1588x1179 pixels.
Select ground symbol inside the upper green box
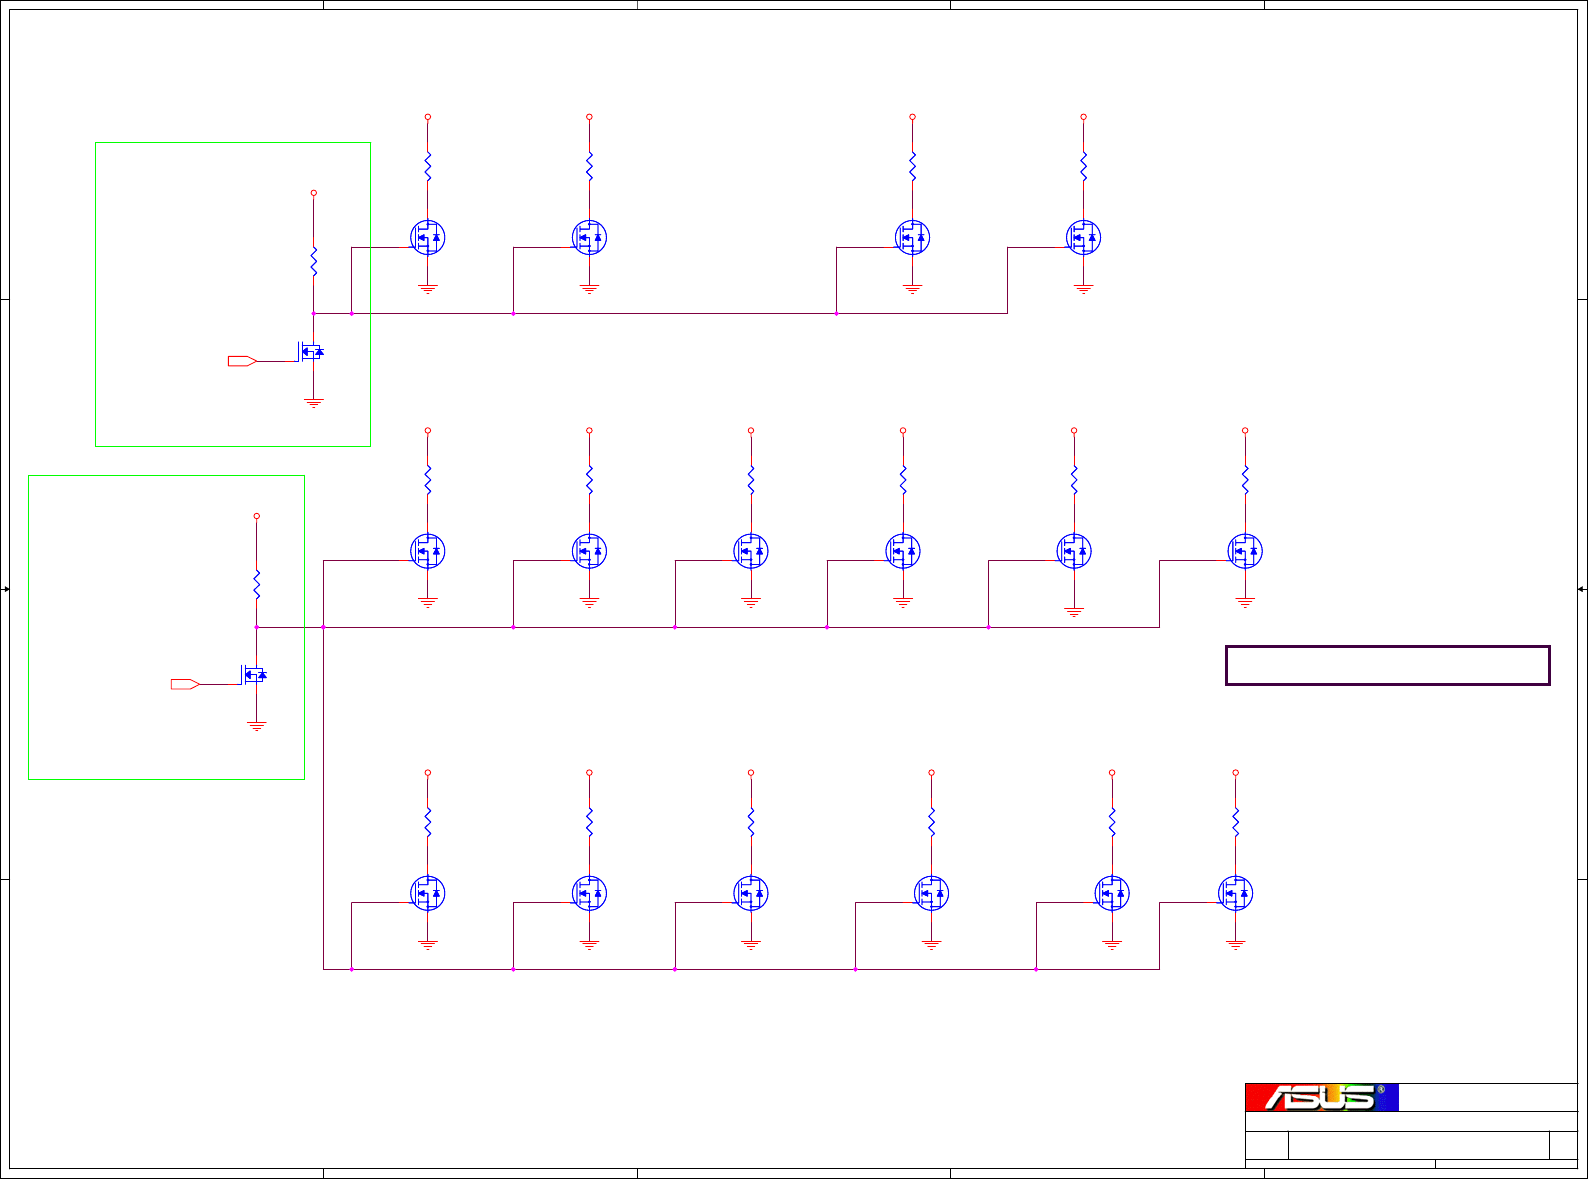(x=314, y=403)
